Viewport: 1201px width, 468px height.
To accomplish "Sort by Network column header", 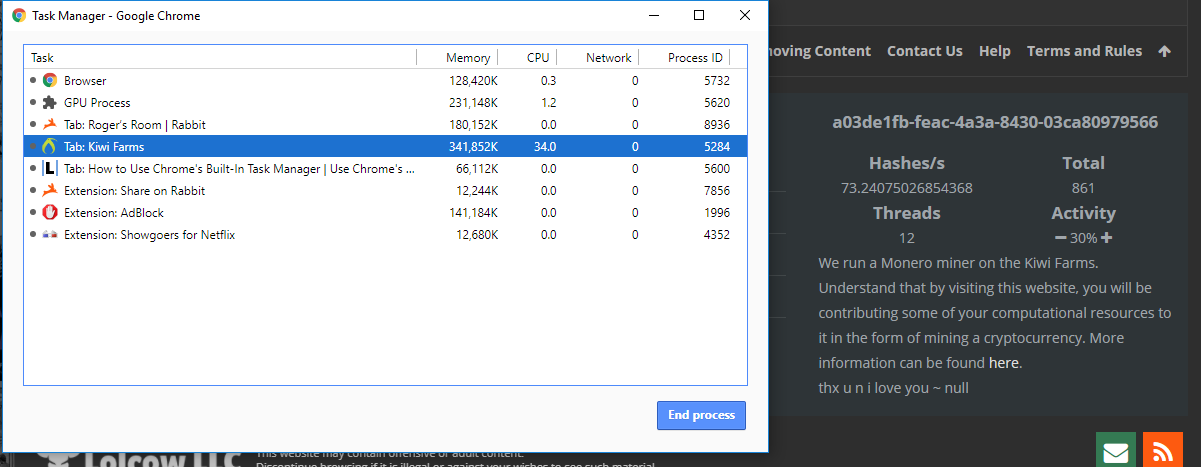I will pyautogui.click(x=597, y=58).
